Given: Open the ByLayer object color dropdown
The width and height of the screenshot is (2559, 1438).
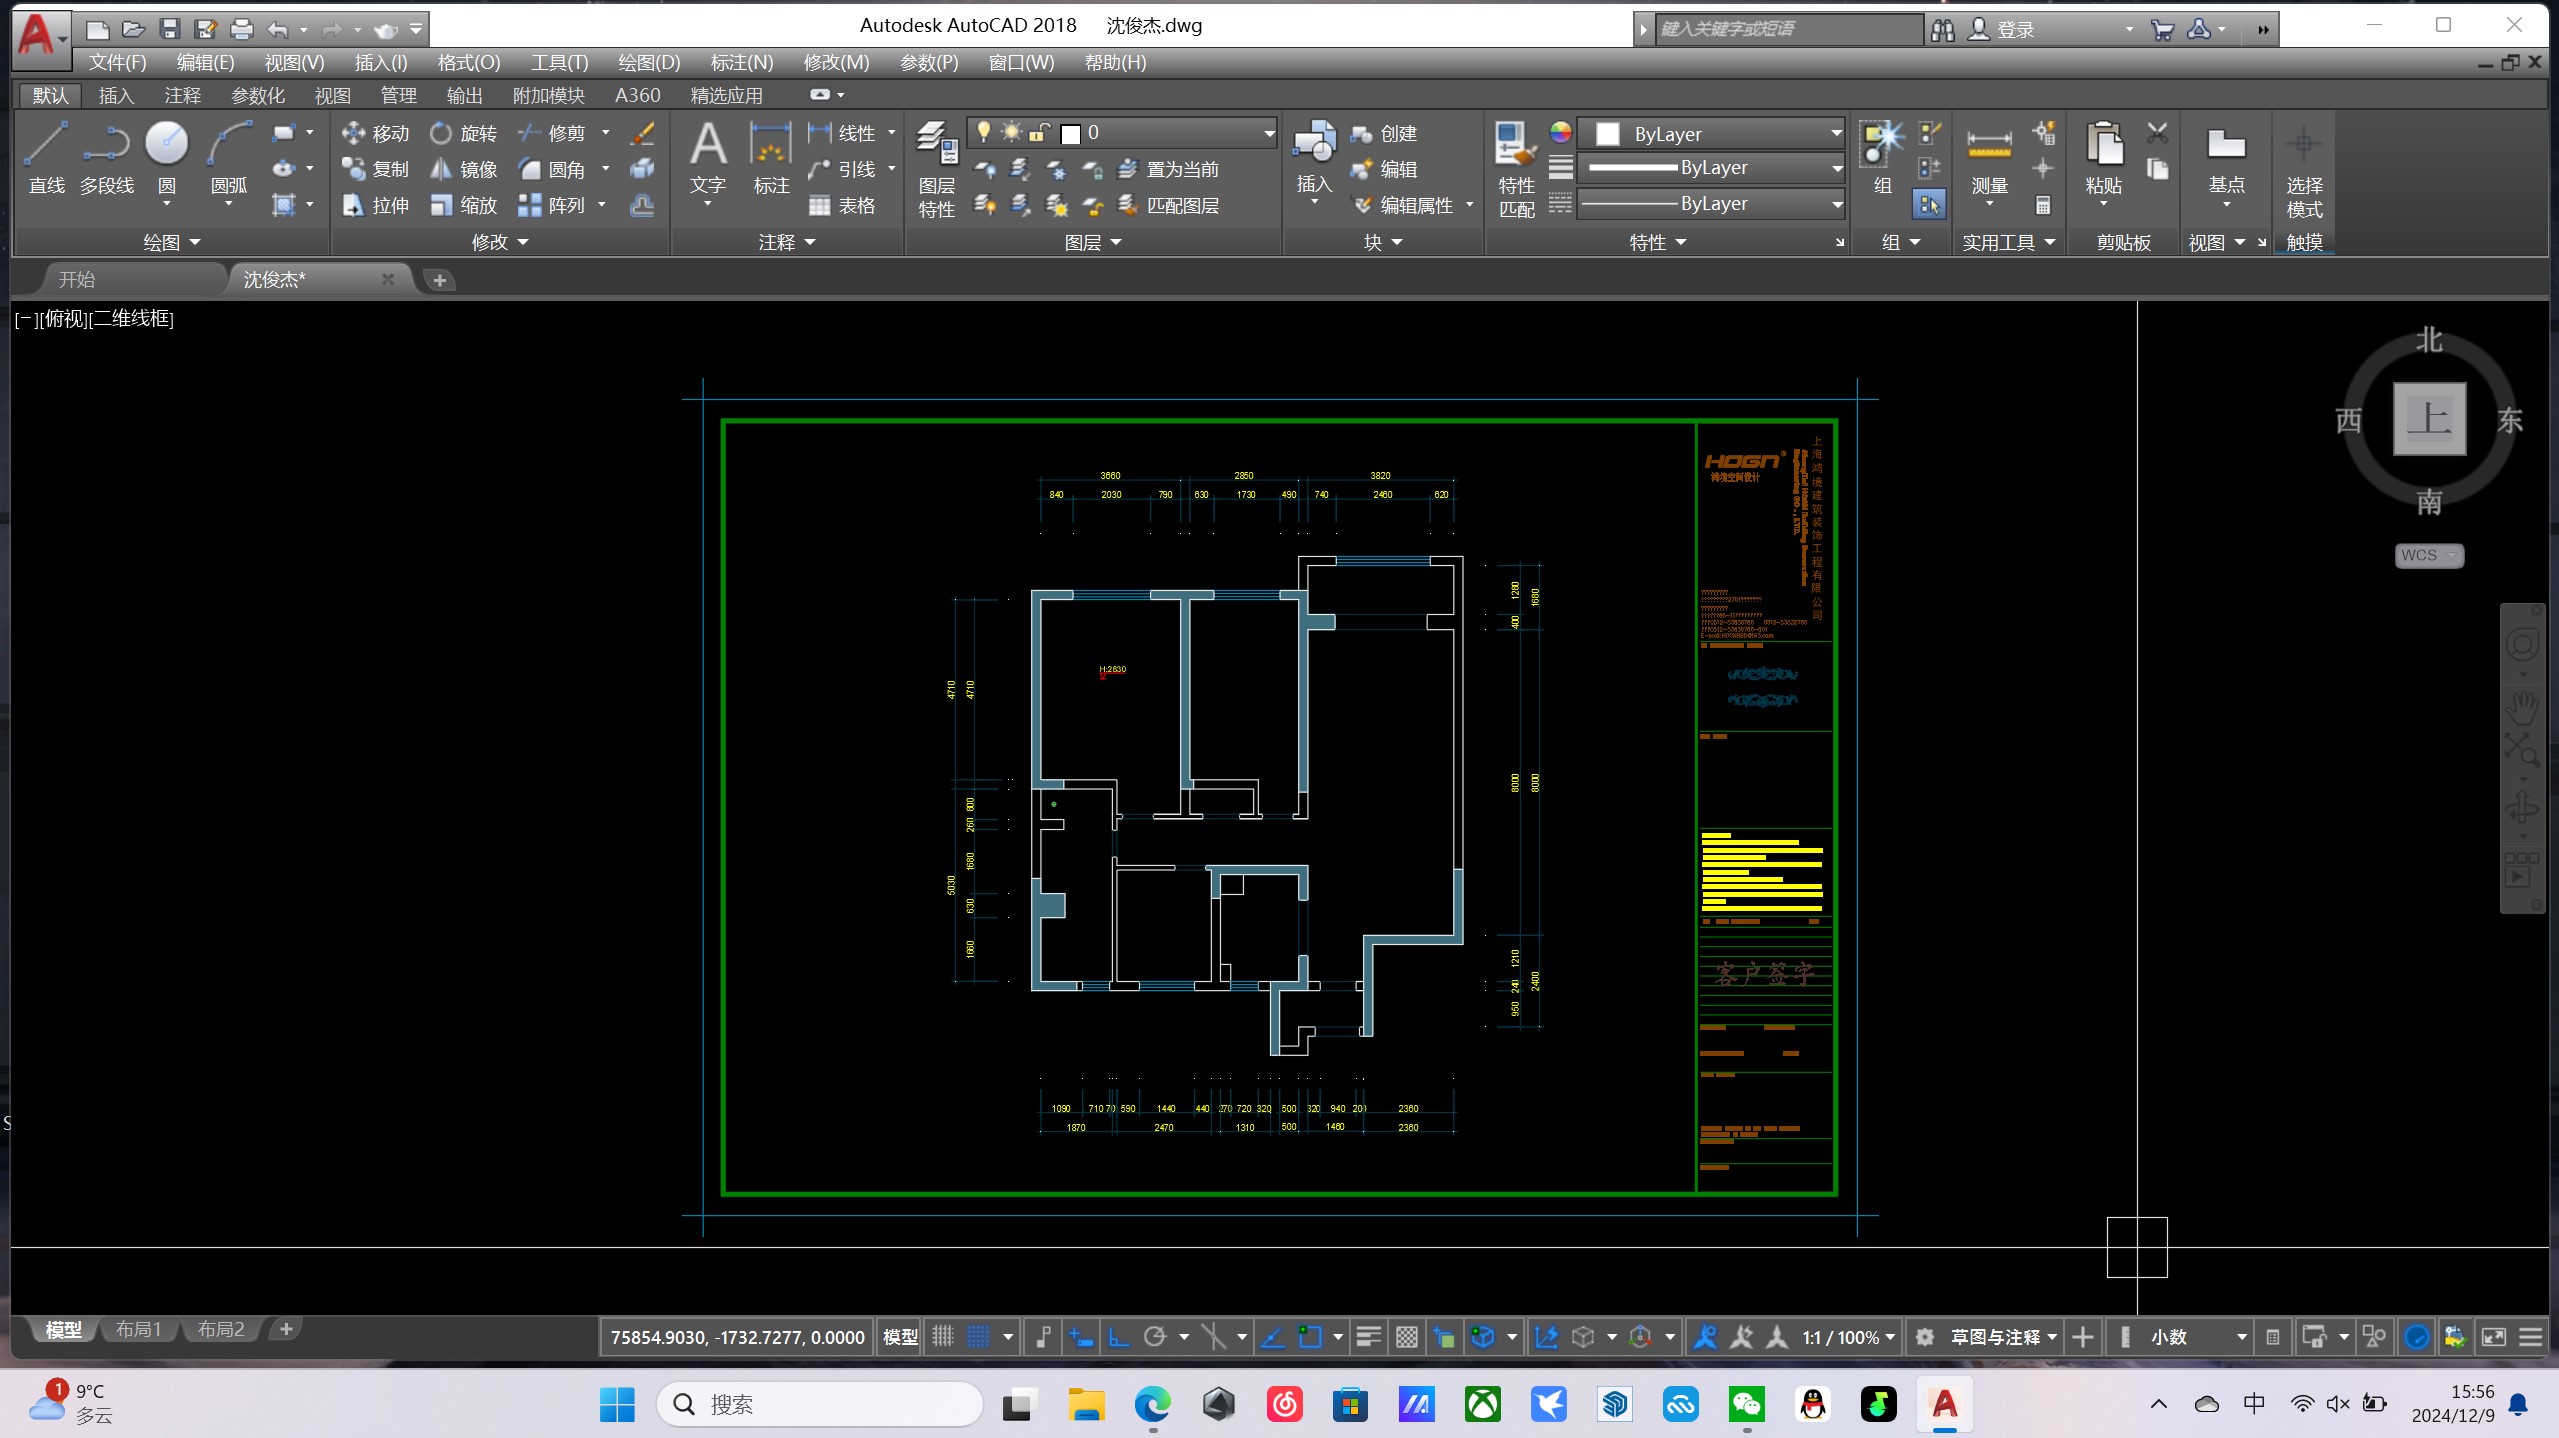Looking at the screenshot, I should 1835,133.
